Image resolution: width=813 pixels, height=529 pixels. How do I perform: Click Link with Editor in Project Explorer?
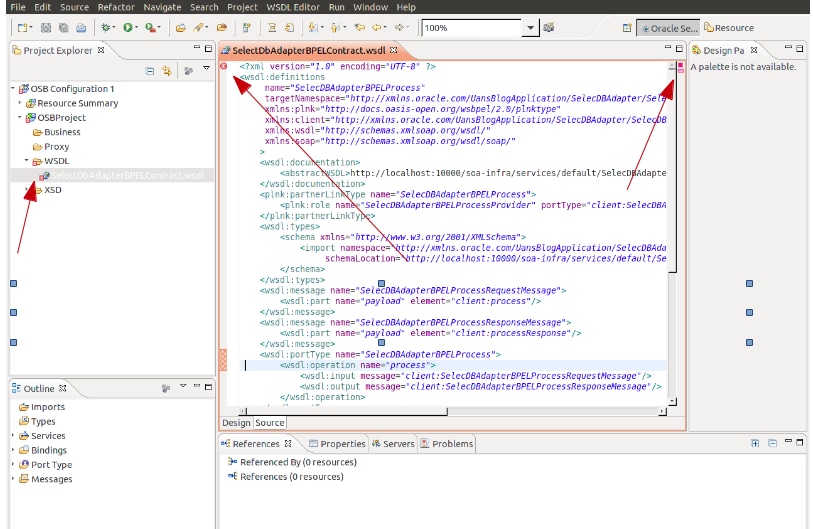[x=166, y=71]
